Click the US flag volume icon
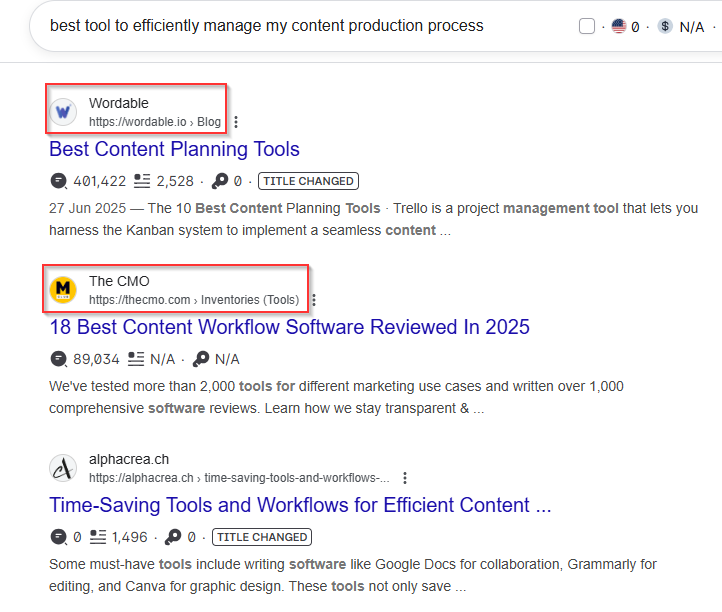The height and width of the screenshot is (612, 722). pyautogui.click(x=618, y=26)
